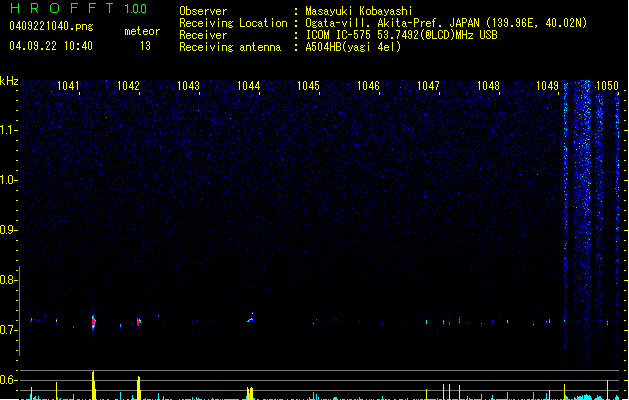The image size is (629, 400).
Task: Click the 1050 time axis marker
Action: point(607,86)
